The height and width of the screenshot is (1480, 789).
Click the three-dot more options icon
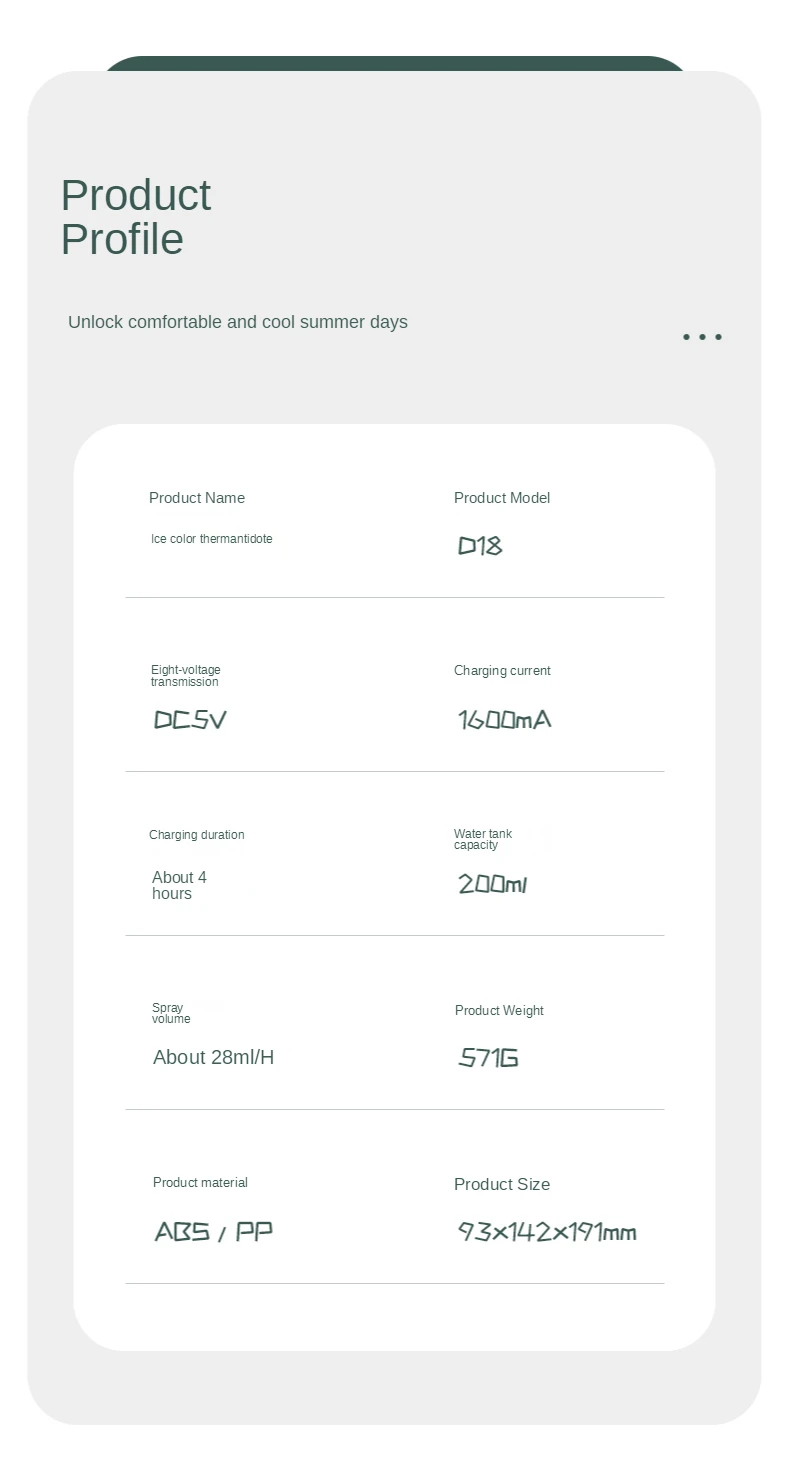point(702,337)
